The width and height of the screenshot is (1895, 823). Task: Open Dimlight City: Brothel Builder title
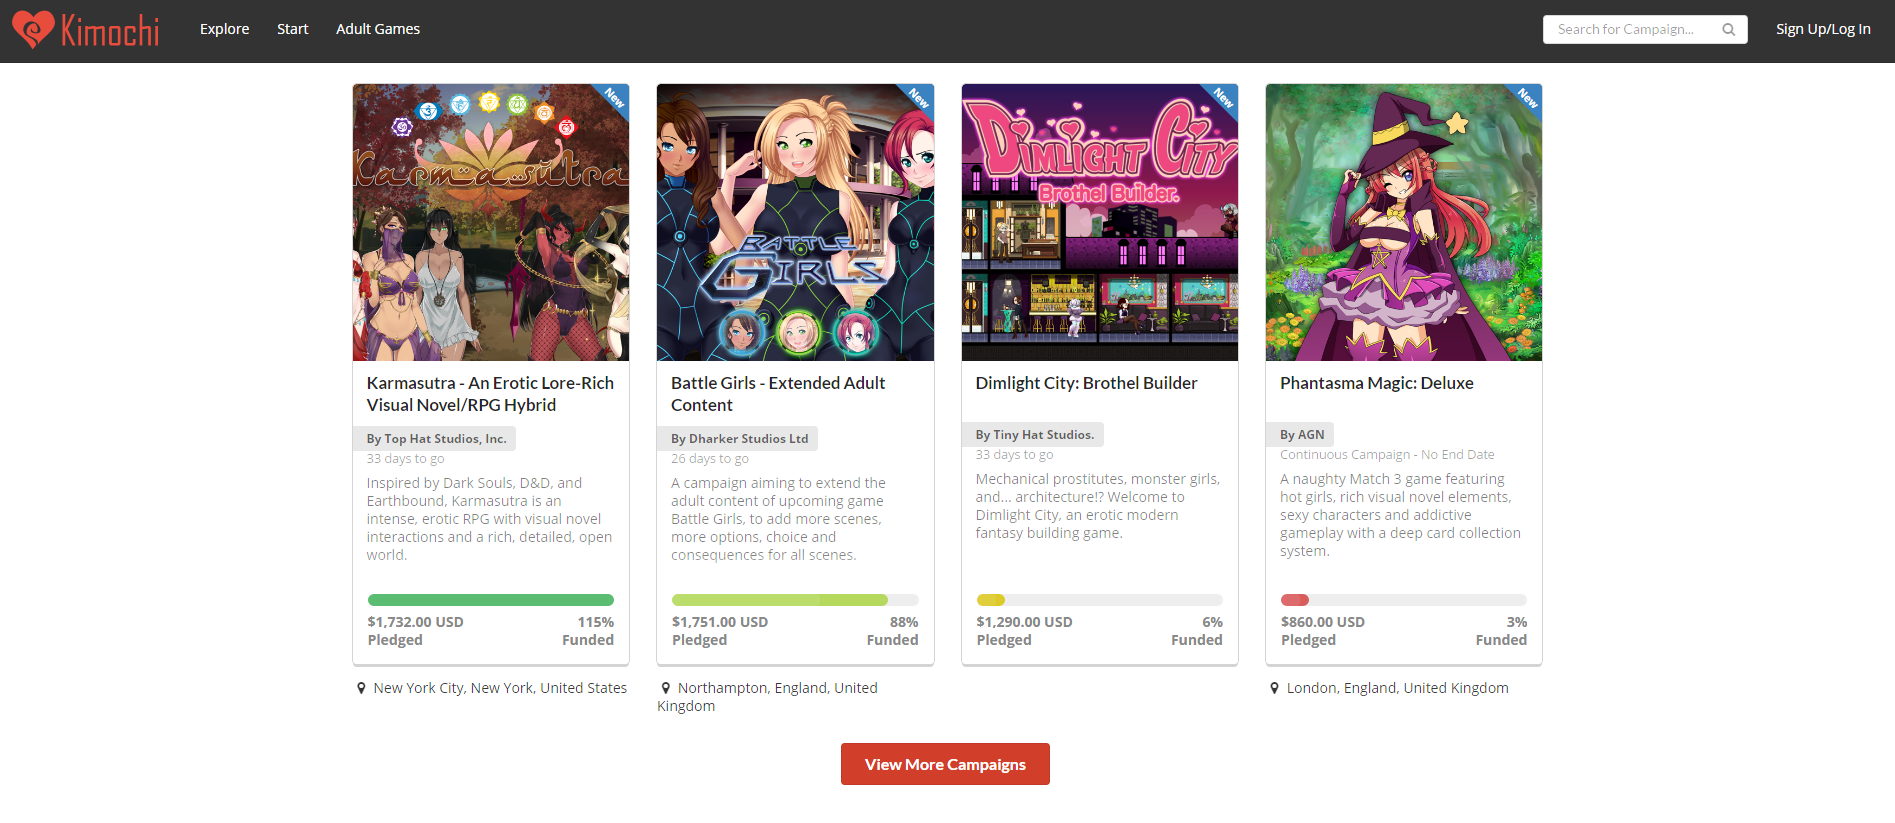click(x=1086, y=383)
